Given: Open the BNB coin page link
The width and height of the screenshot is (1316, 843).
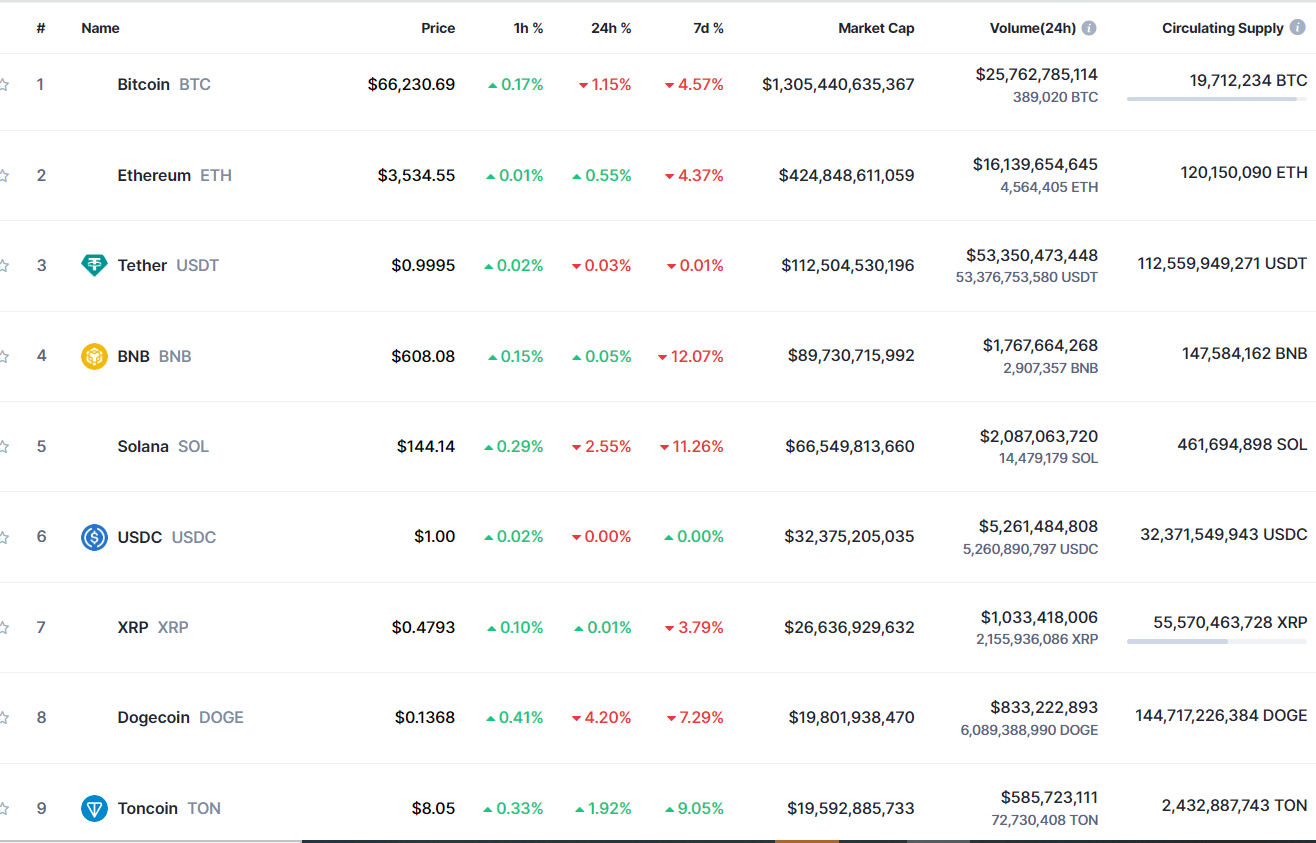Looking at the screenshot, I should [x=154, y=356].
